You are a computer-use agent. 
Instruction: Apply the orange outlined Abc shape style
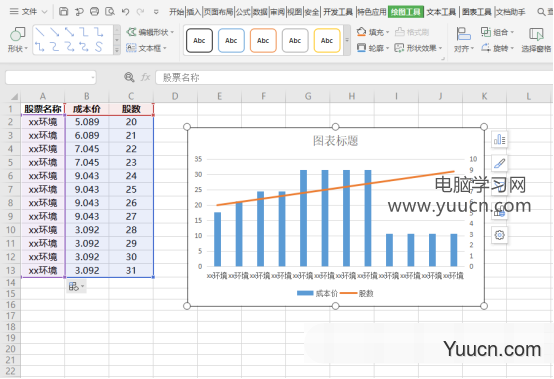point(263,40)
